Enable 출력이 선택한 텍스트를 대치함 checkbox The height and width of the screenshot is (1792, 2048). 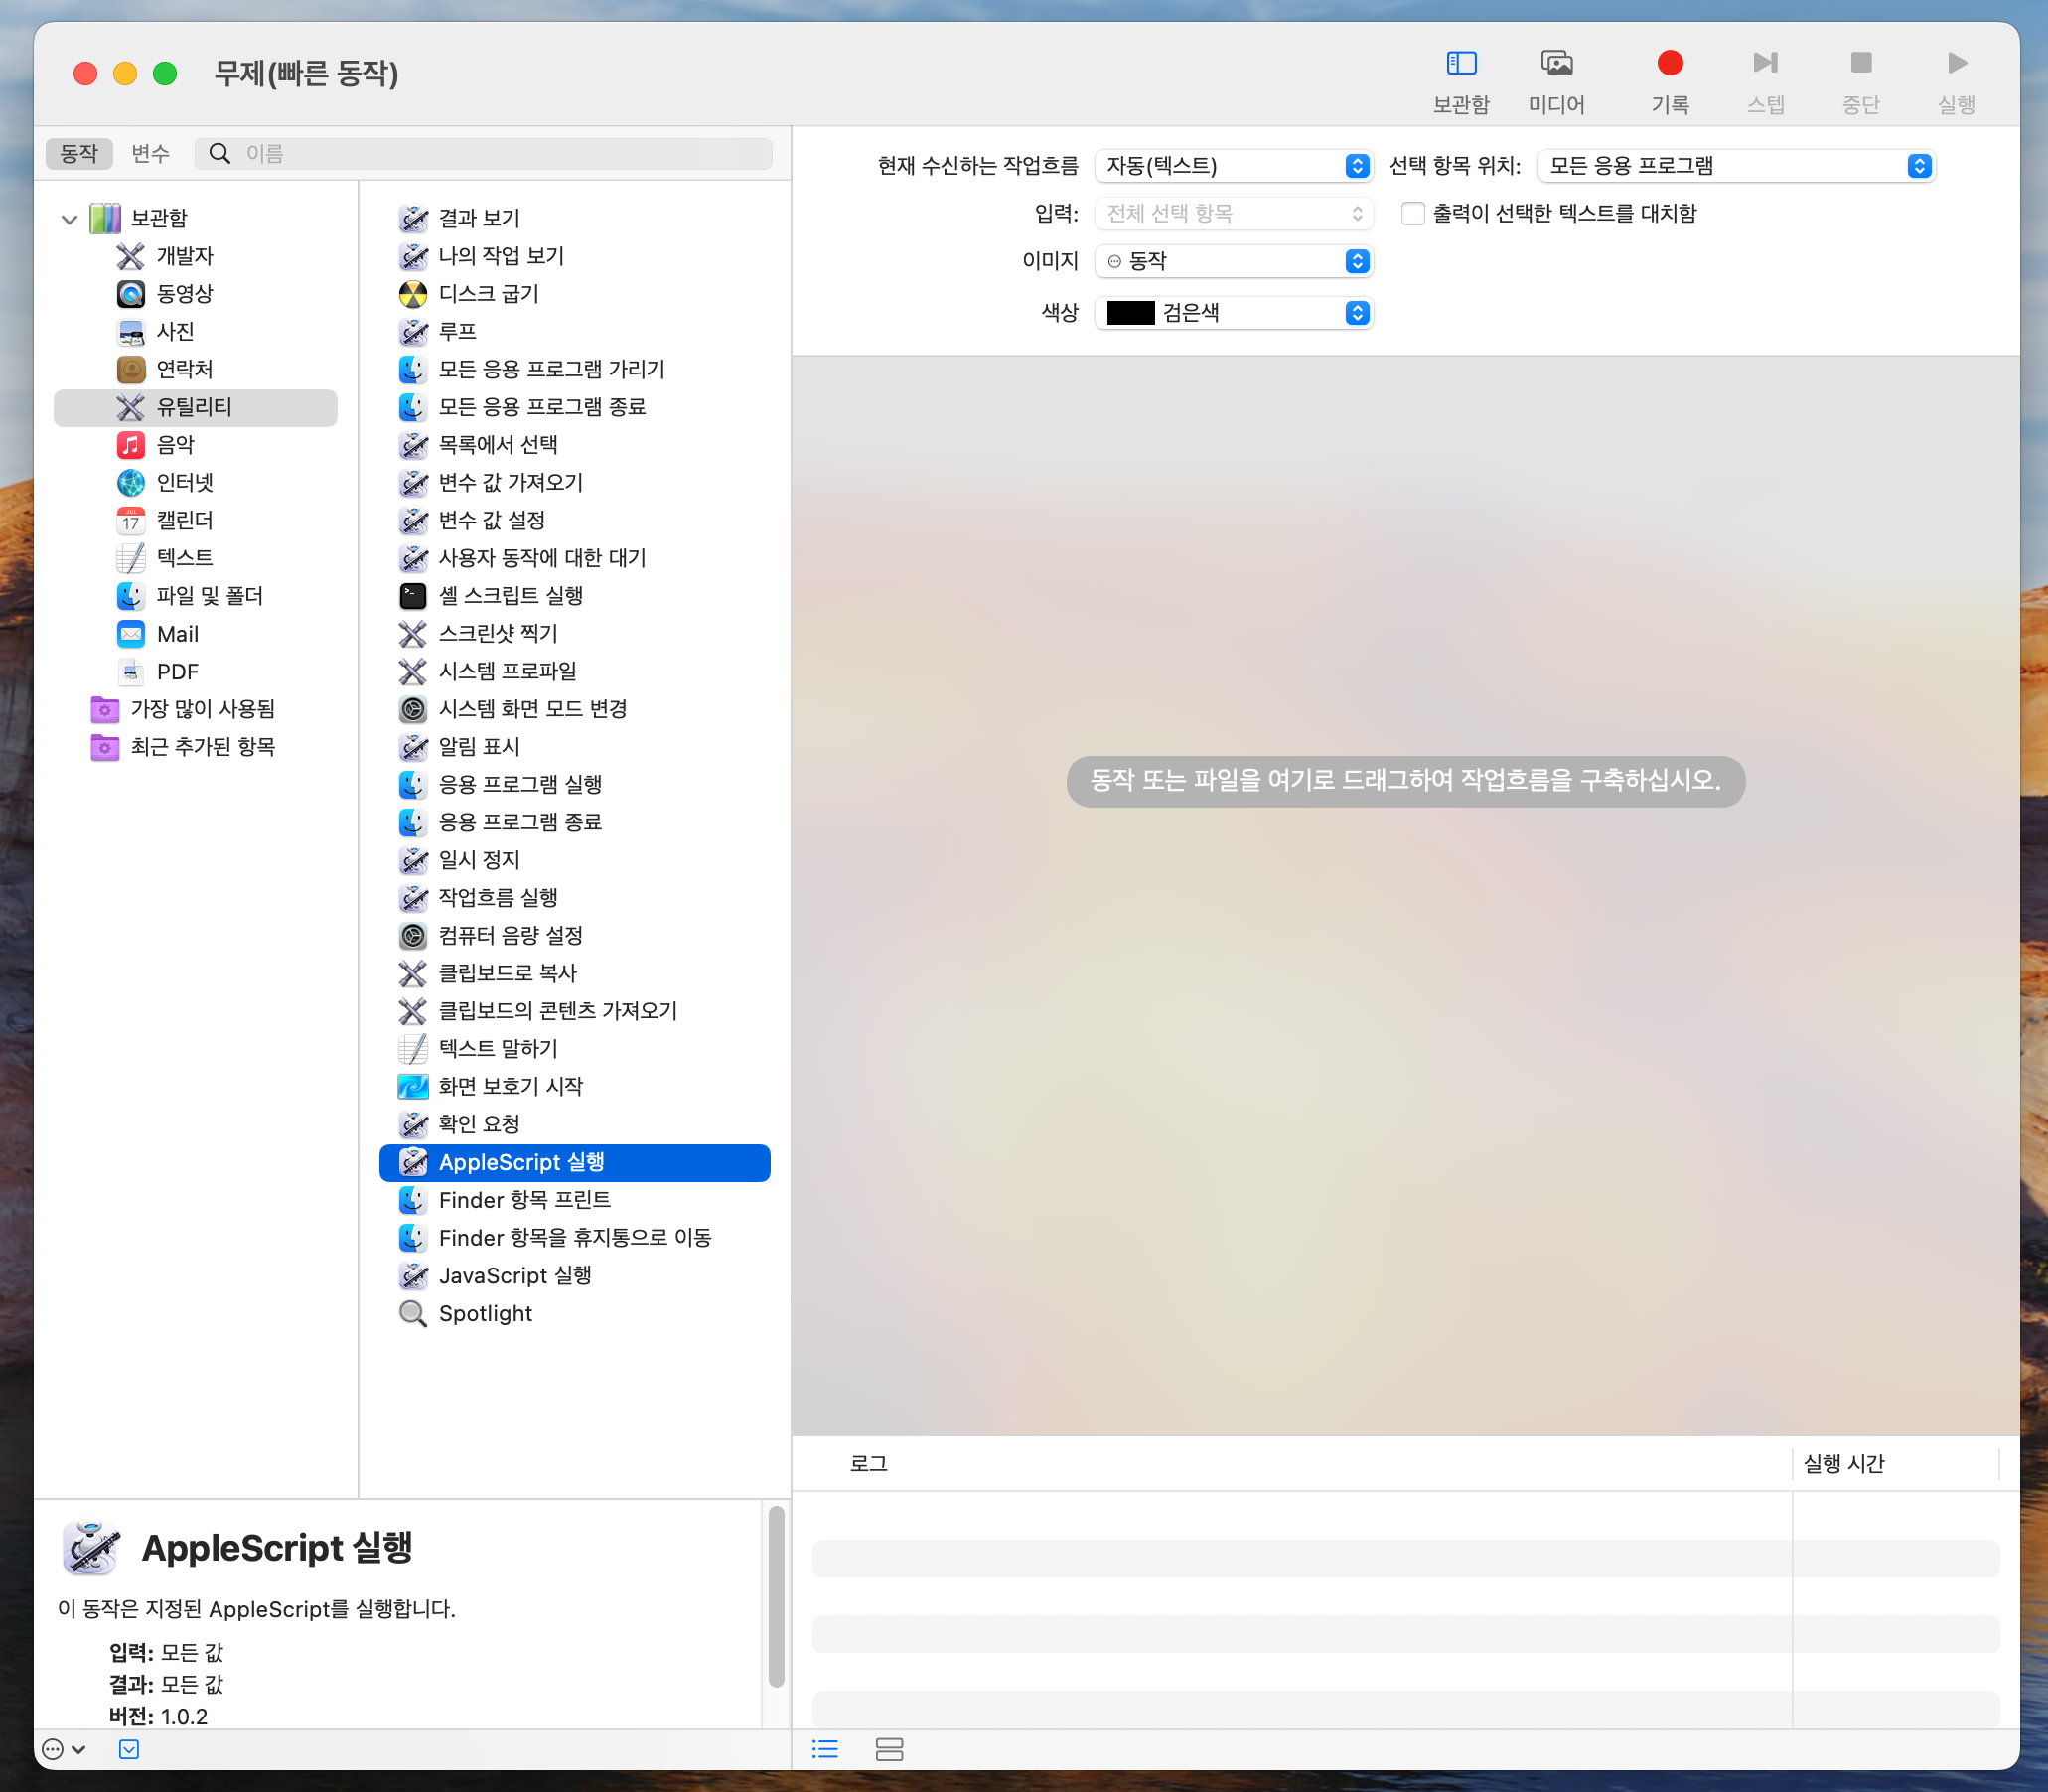1412,214
